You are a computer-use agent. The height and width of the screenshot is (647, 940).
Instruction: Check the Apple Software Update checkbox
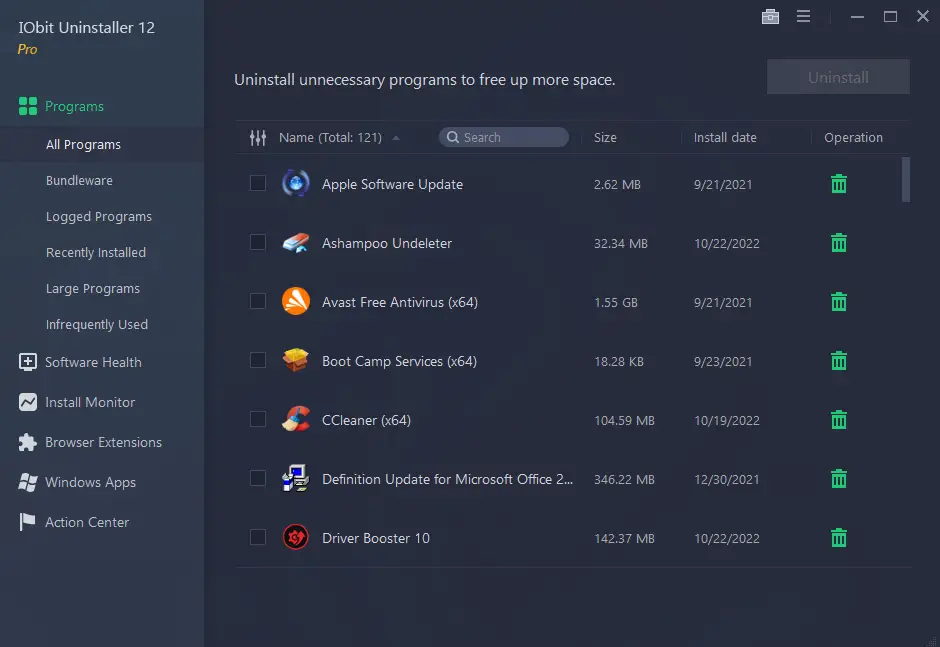(x=258, y=183)
